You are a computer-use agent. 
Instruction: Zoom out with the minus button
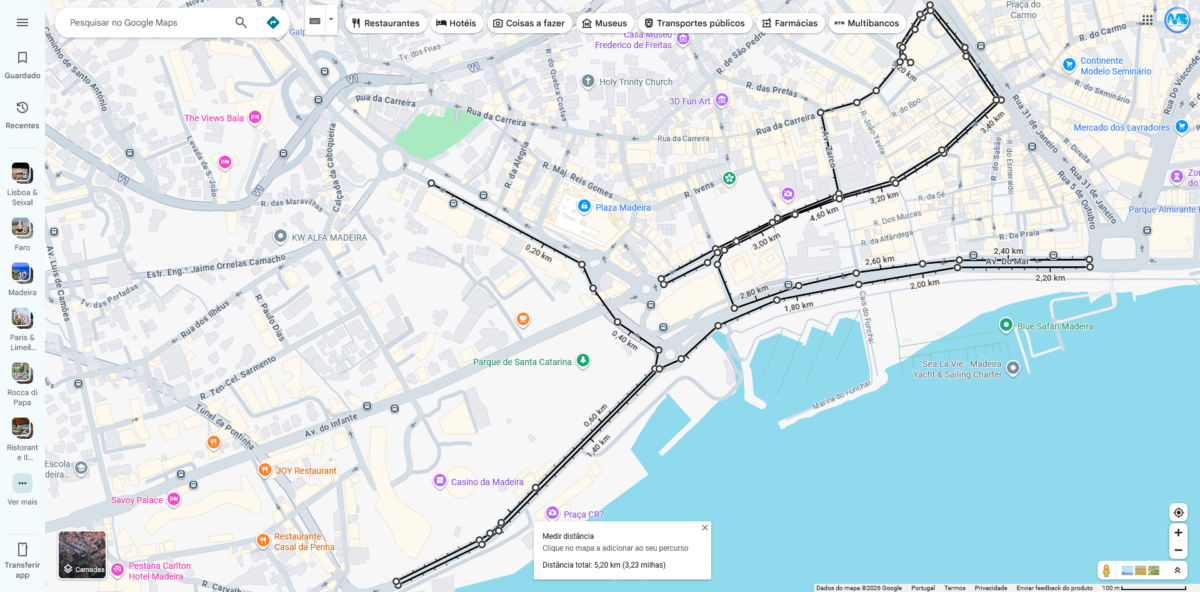(1178, 550)
